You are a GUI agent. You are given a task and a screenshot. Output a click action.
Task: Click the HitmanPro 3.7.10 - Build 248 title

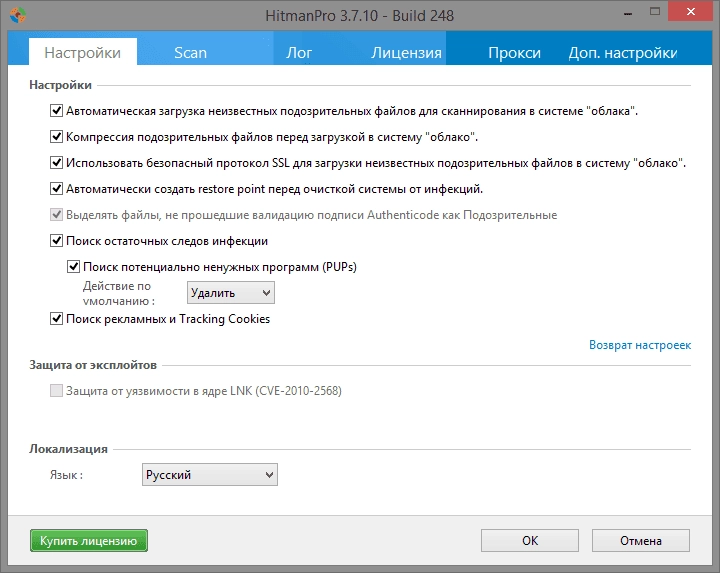[x=360, y=16]
